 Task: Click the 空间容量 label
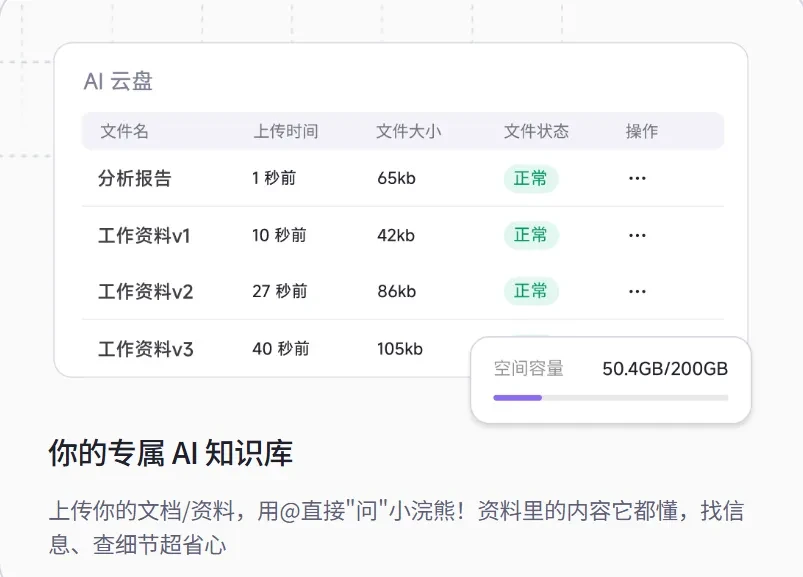529,368
